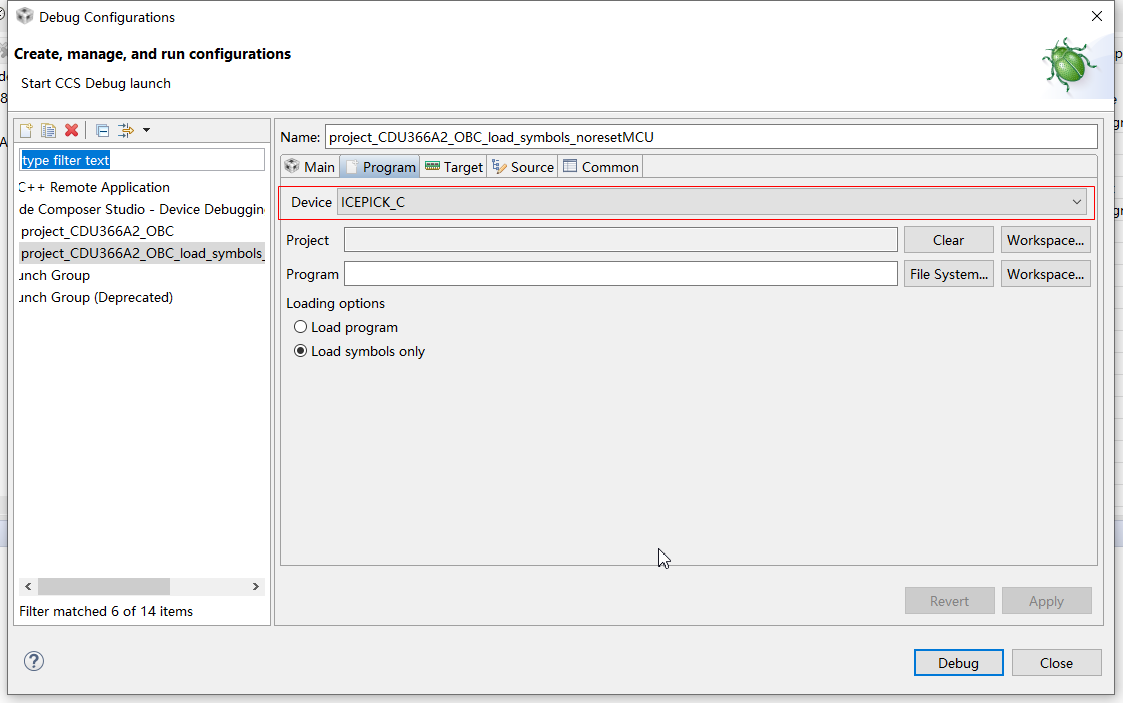Click the filter launch configurations icon

(126, 130)
